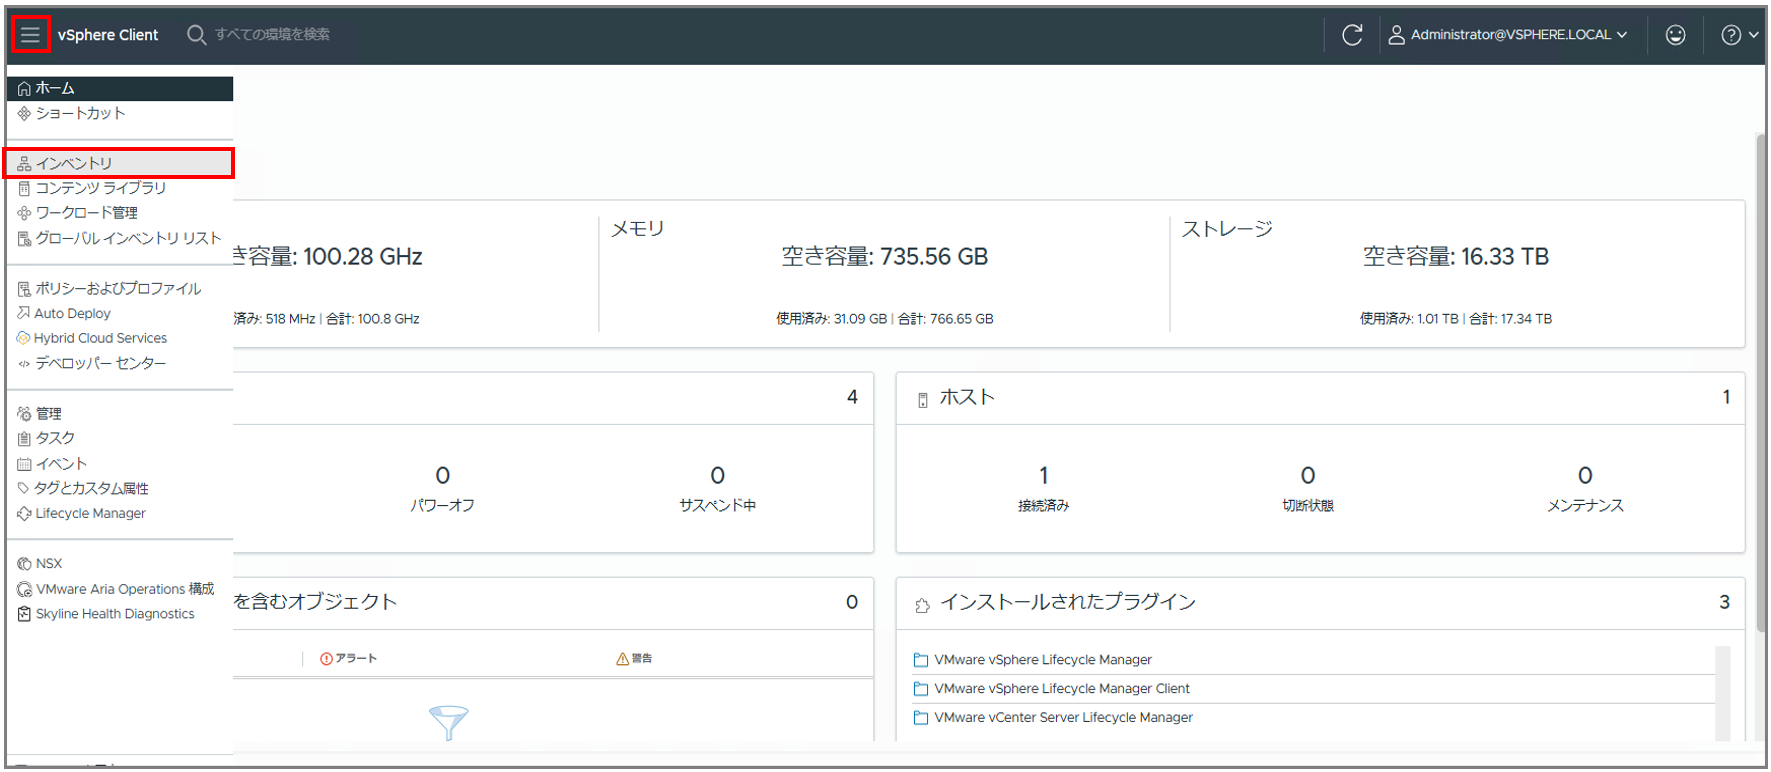Open the feedback smiley icon

pyautogui.click(x=1675, y=35)
